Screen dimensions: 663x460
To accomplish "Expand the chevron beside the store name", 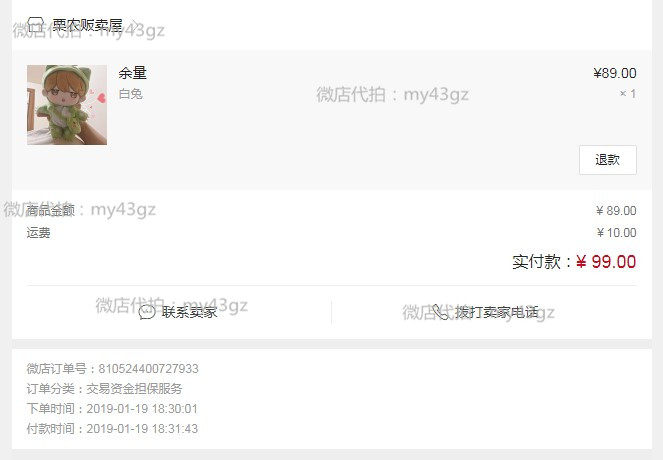I will coord(134,25).
